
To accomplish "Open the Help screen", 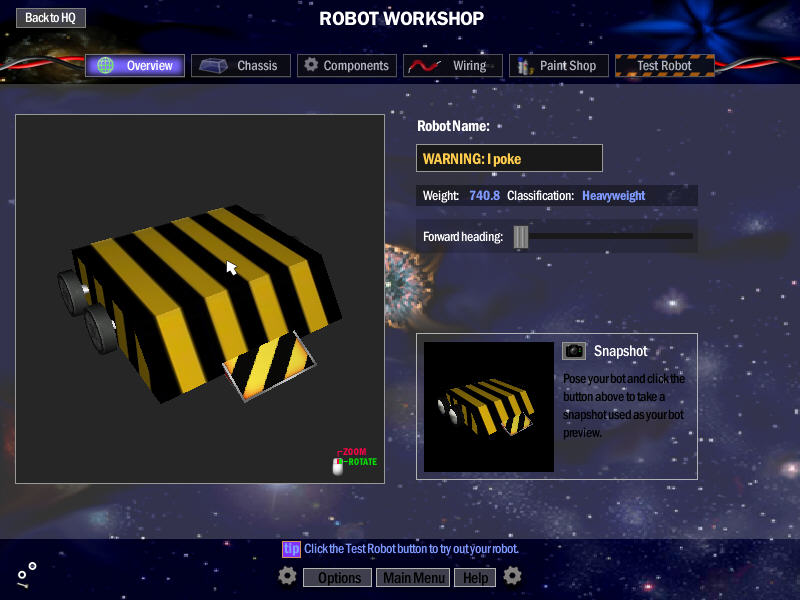I will (475, 578).
